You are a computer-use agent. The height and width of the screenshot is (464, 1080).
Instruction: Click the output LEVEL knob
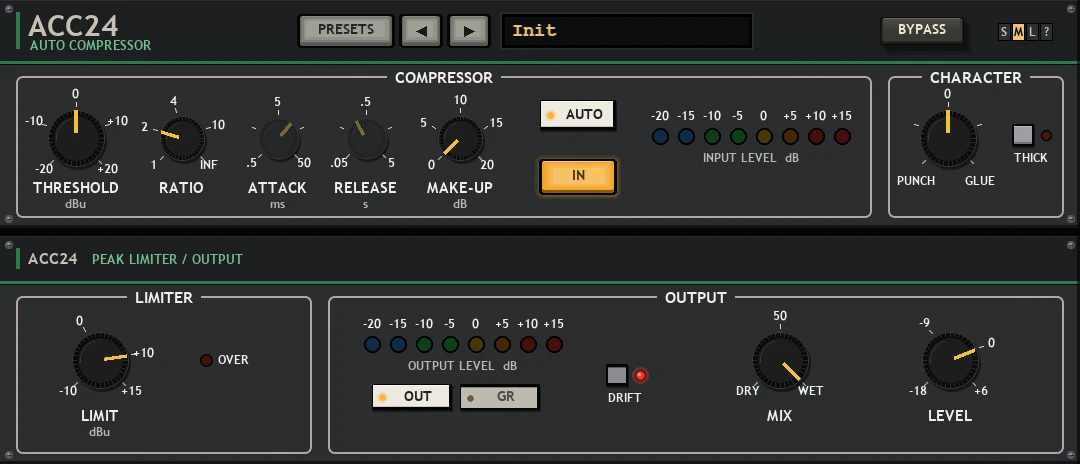951,361
